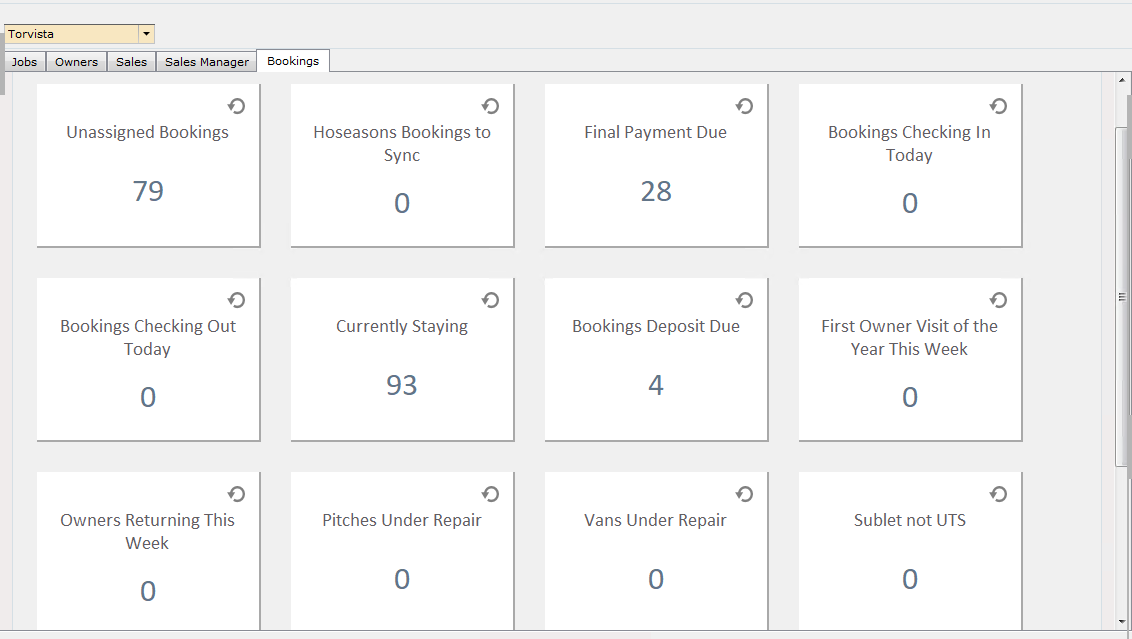Refresh the Final Payment Due tile
1132x639 pixels.
pos(745,106)
